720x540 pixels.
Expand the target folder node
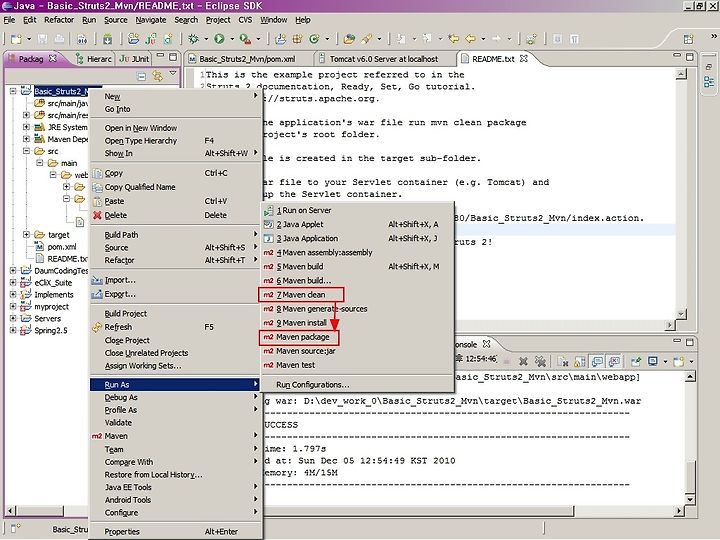26,234
